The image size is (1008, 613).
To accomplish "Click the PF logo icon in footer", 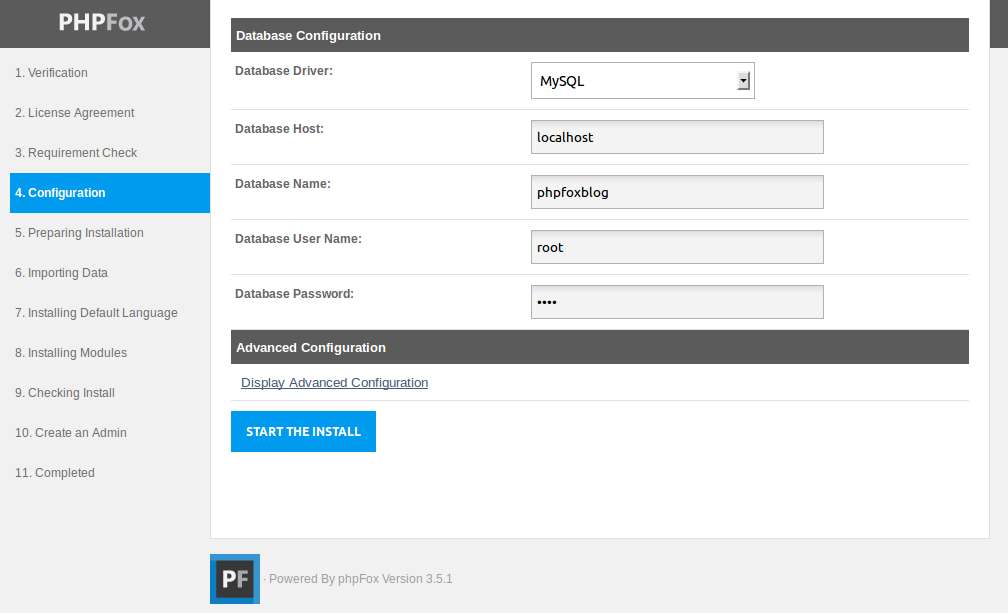I will (235, 579).
